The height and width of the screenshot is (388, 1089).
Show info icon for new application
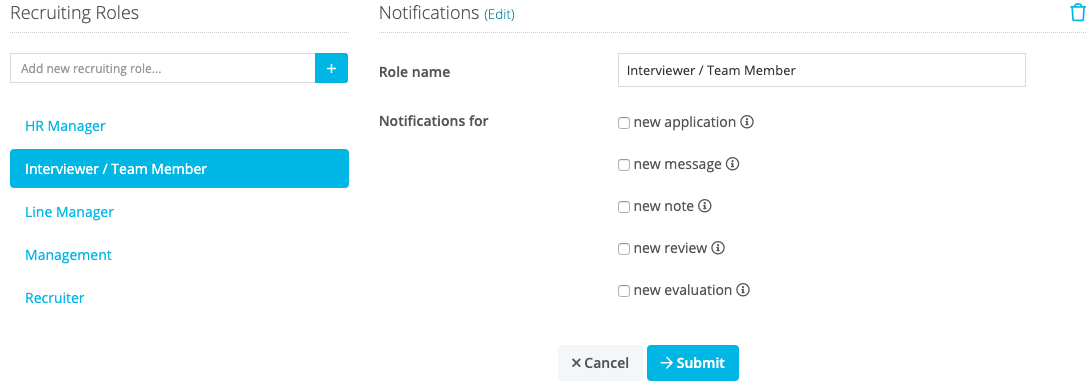tap(747, 122)
